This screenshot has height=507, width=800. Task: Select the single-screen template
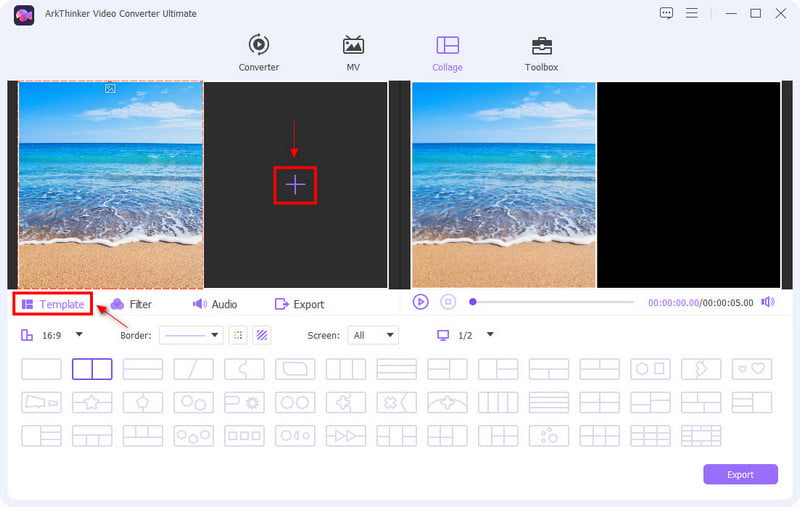pos(41,369)
